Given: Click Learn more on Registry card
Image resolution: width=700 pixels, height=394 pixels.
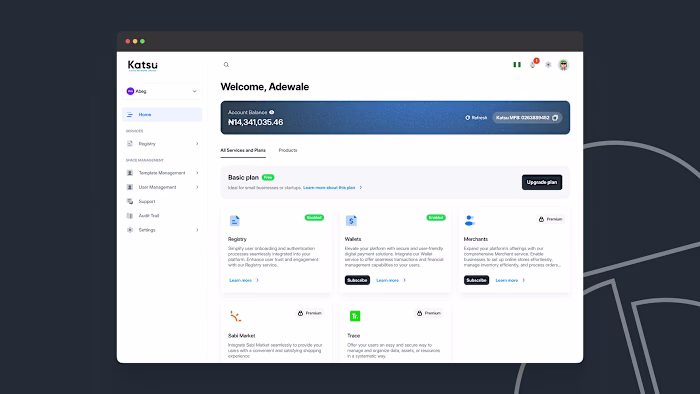Looking at the screenshot, I should coord(244,280).
